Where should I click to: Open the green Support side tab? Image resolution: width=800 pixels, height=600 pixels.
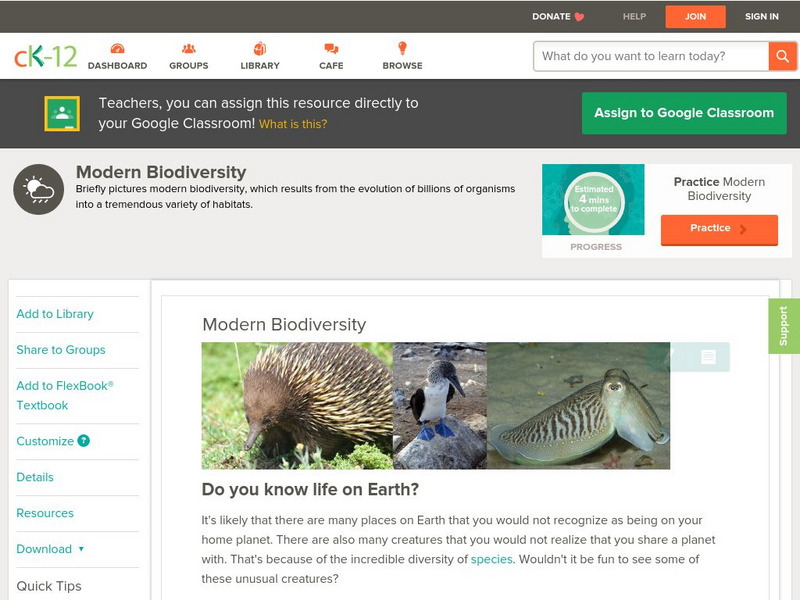pyautogui.click(x=784, y=326)
